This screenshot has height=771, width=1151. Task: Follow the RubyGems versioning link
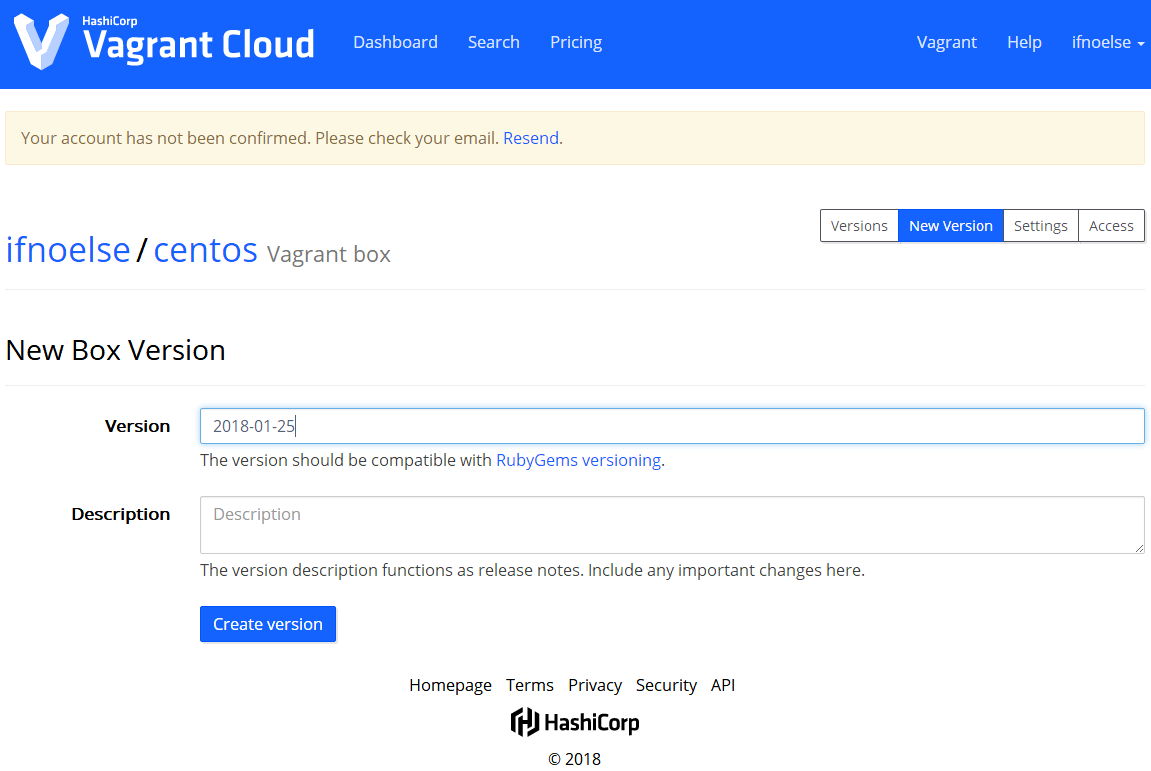pos(578,460)
